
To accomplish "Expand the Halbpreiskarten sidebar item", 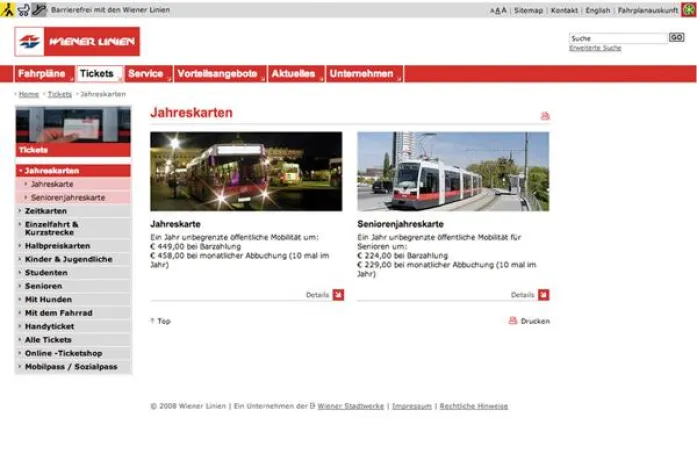I will click(73, 246).
